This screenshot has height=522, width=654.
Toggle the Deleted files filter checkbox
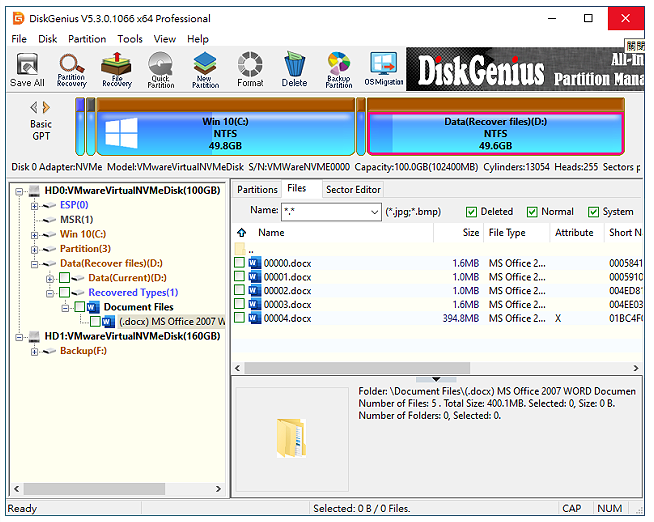(x=471, y=212)
